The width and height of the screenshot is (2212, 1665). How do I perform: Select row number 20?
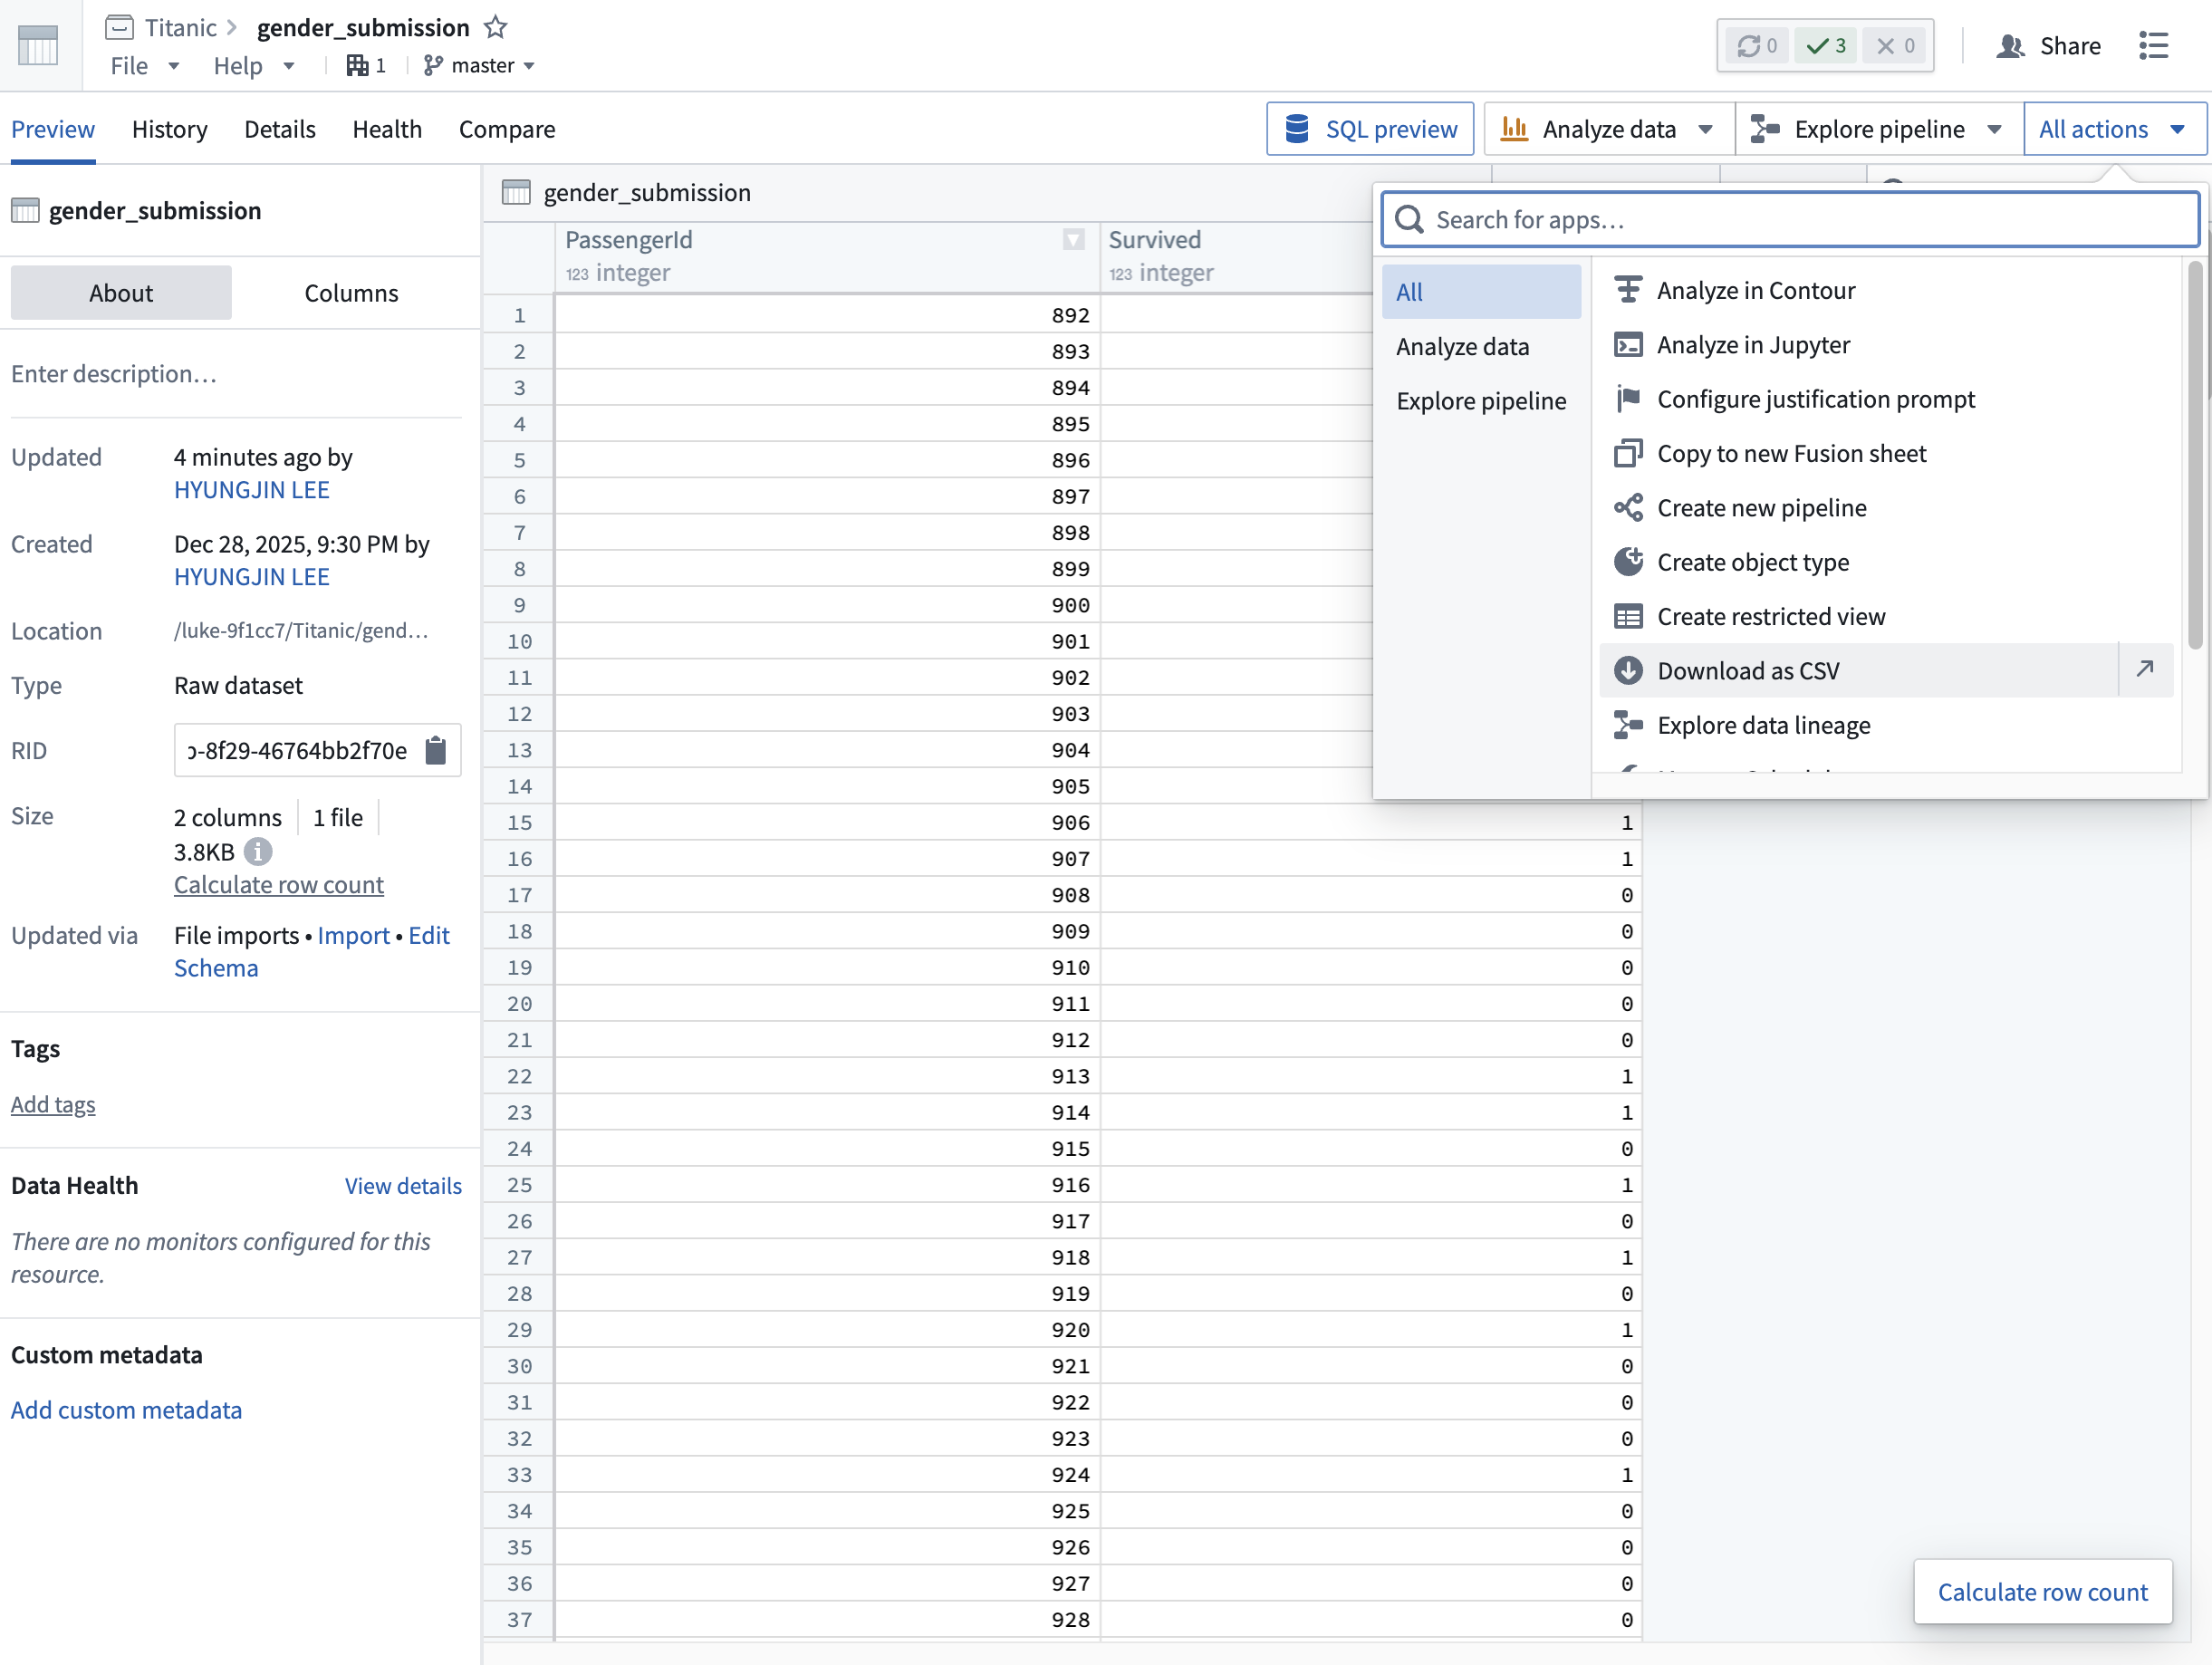tap(519, 1004)
